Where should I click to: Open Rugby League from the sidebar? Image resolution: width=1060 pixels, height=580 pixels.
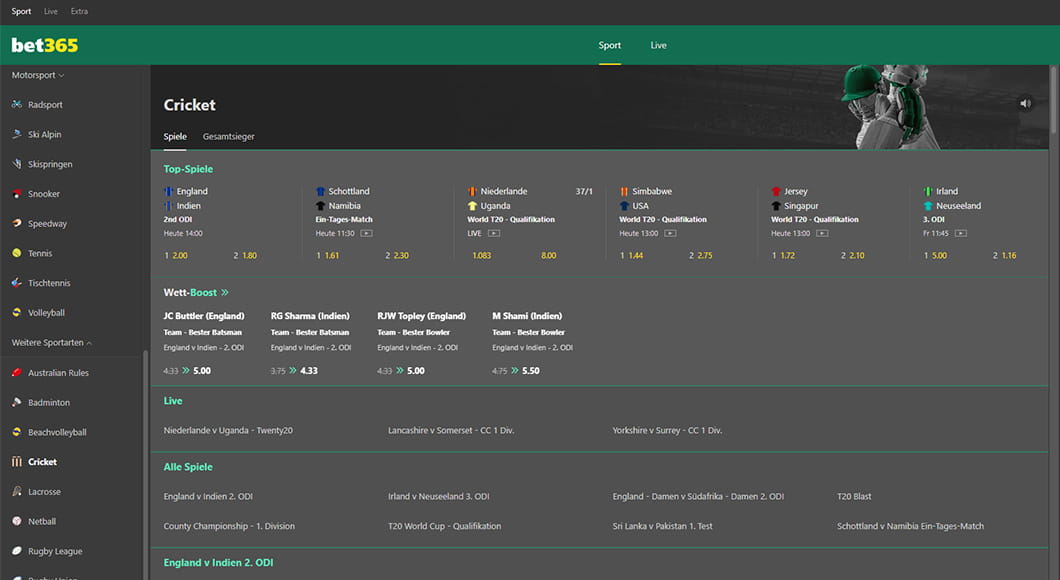click(x=55, y=552)
